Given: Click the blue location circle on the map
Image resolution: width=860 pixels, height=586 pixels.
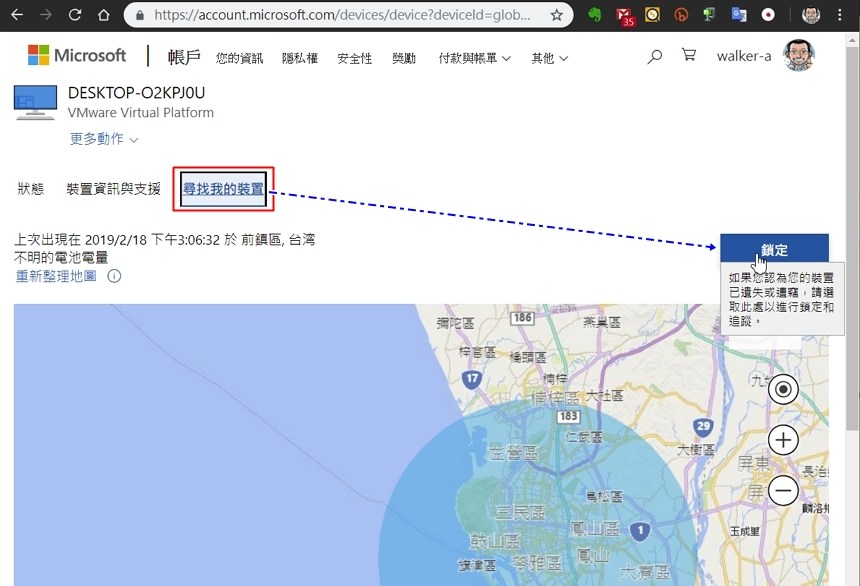Looking at the screenshot, I should [x=540, y=494].
